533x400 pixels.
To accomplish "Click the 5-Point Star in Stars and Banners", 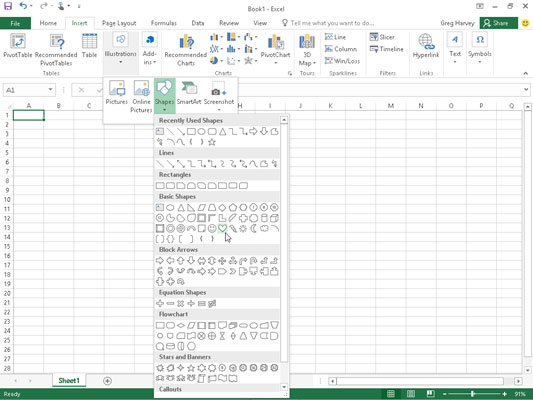I will click(191, 368).
